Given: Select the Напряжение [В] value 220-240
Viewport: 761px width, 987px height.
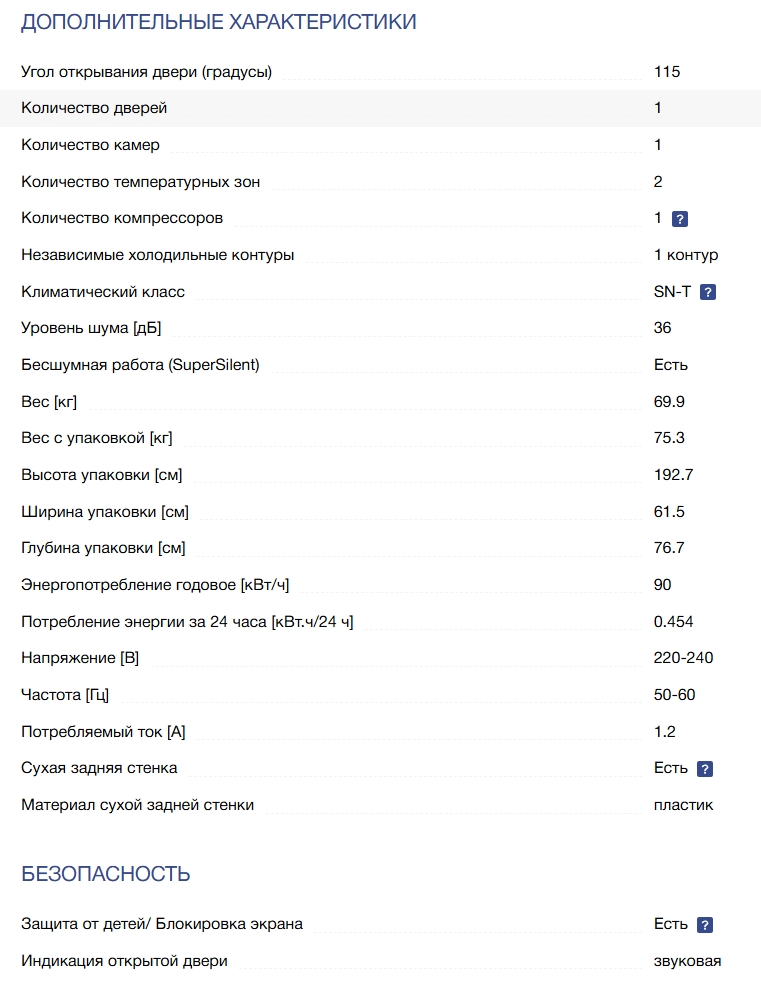Looking at the screenshot, I should pyautogui.click(x=684, y=658).
